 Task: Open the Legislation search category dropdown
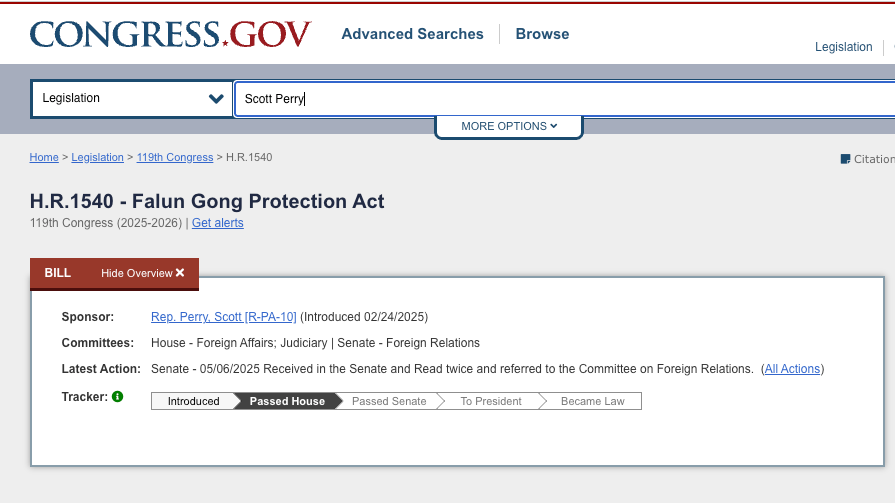point(132,99)
